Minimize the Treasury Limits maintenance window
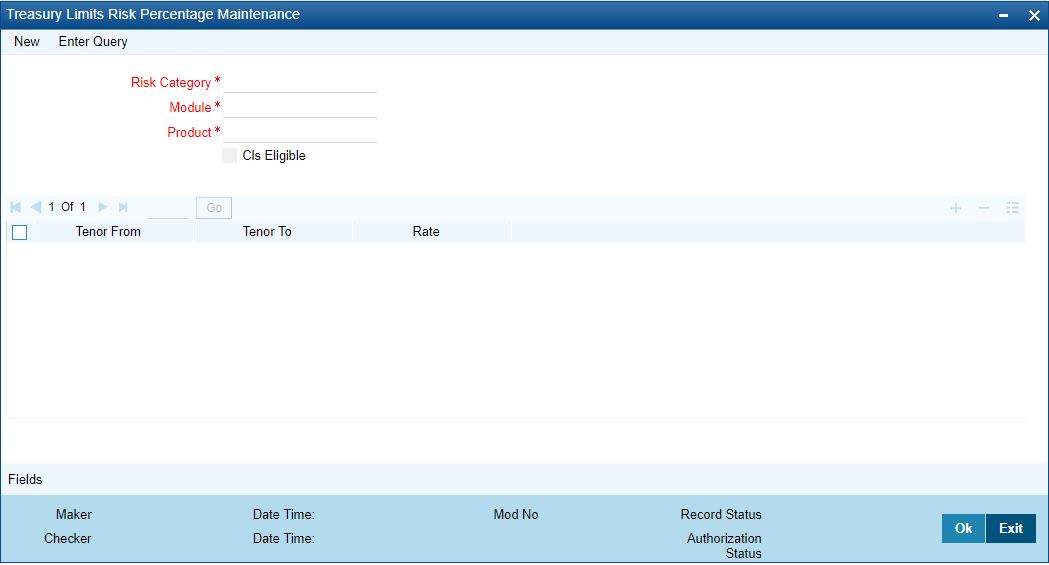 pos(1004,15)
